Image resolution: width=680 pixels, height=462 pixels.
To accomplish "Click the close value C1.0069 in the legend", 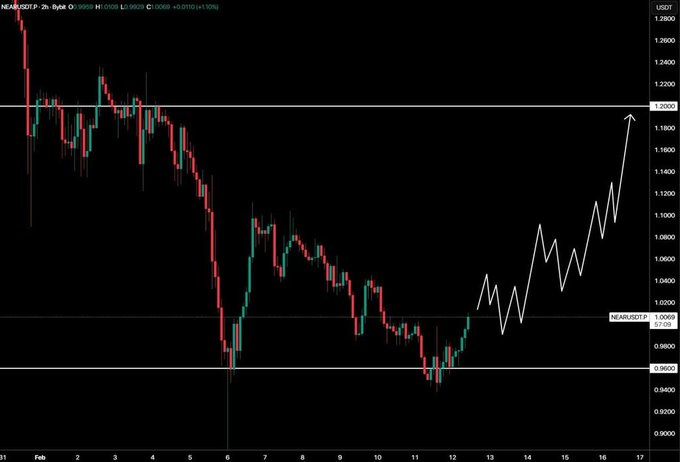I will coord(170,8).
